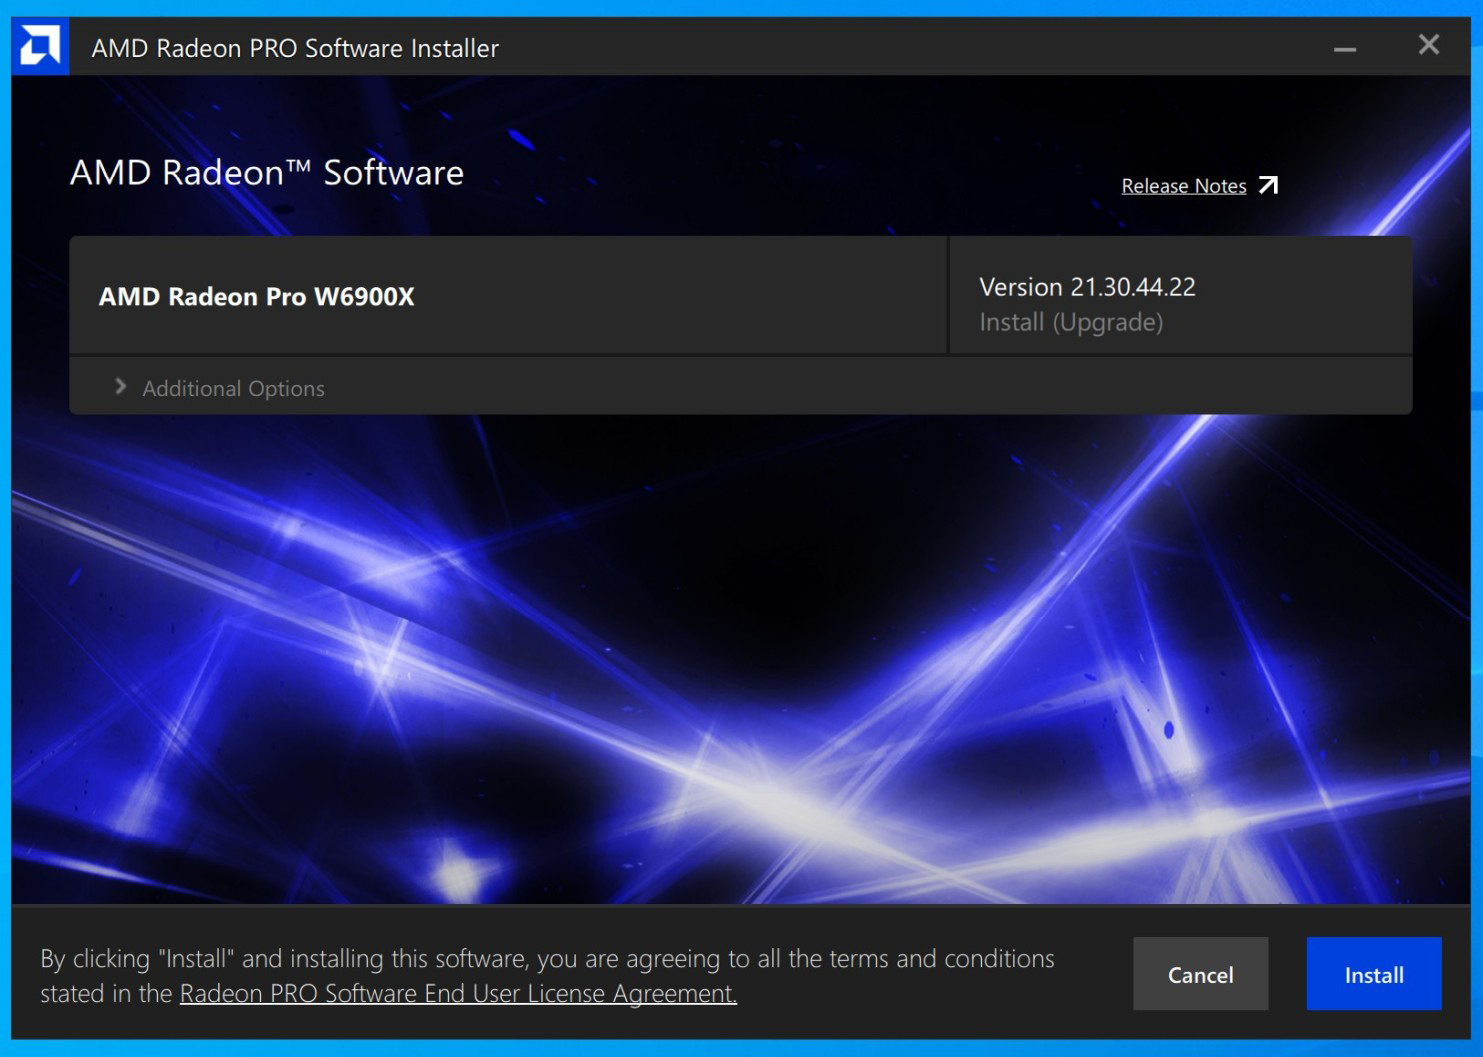Click the Release Notes external-link arrow icon
1483x1057 pixels.
(1268, 185)
